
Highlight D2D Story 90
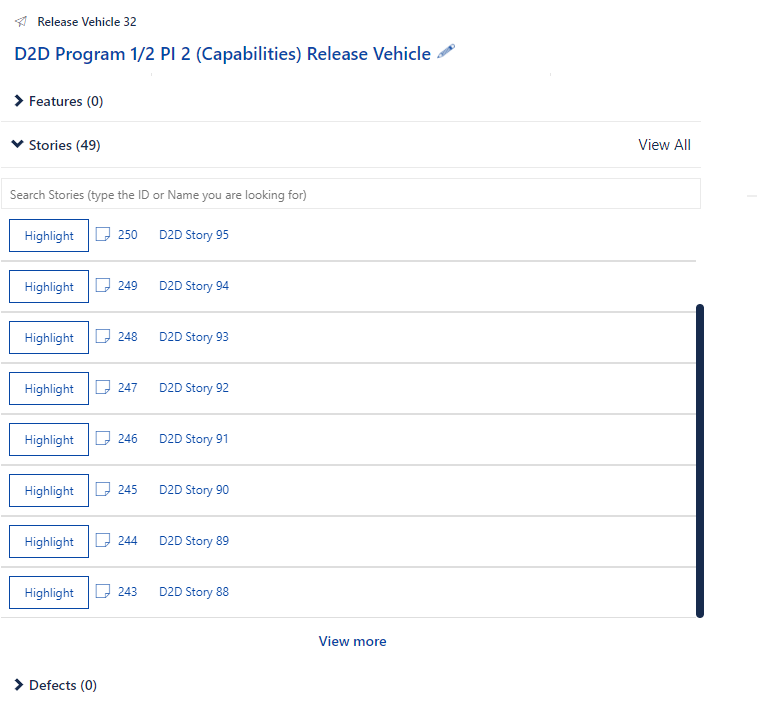click(x=49, y=491)
